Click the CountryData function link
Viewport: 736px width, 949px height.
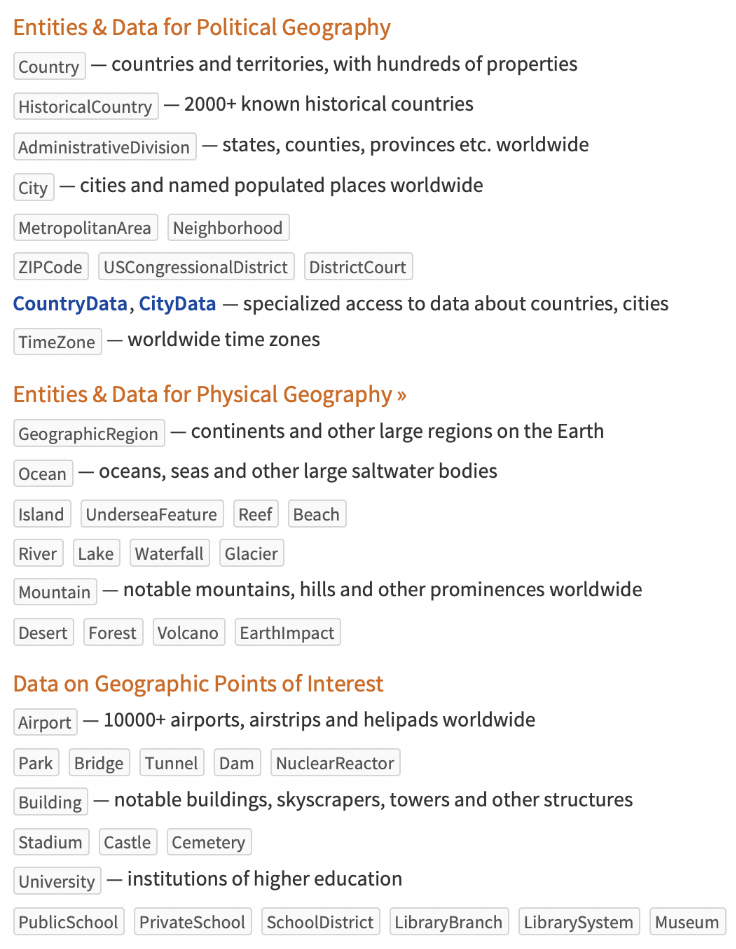70,304
